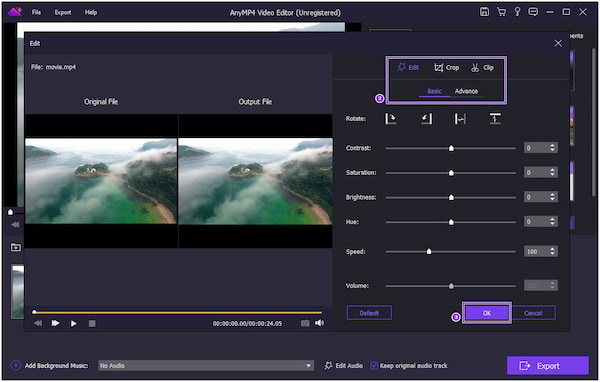Step backward to previous frame

pos(38,323)
